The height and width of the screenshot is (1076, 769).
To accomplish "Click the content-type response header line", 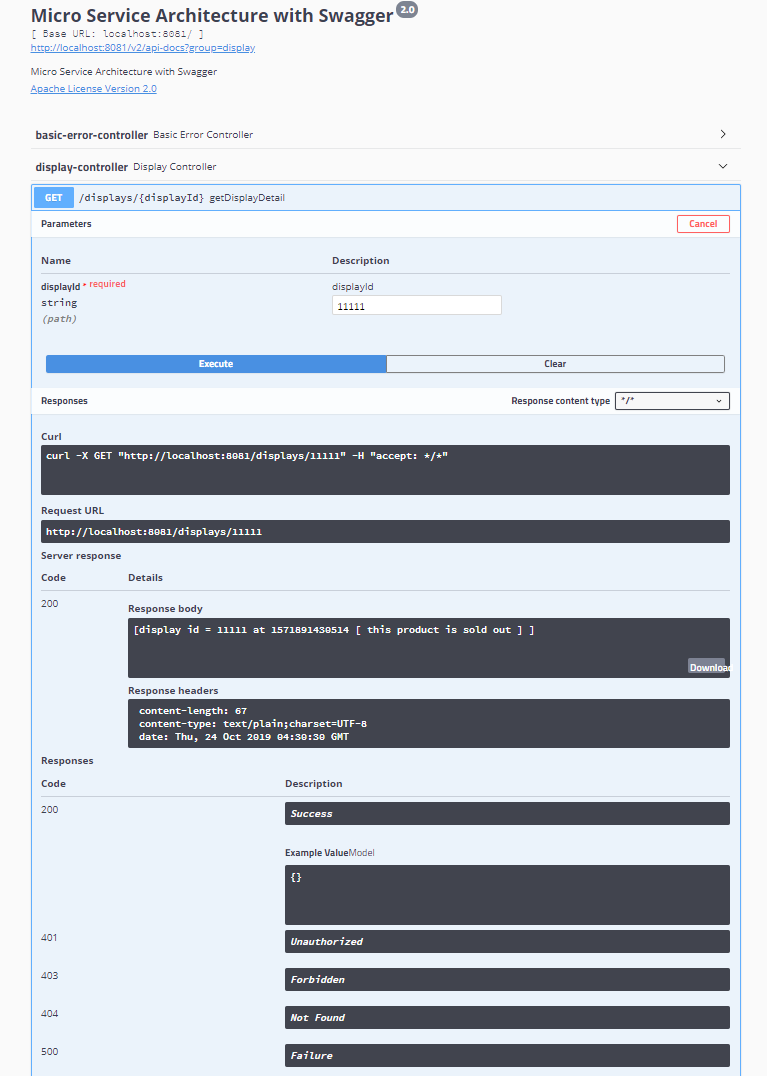I will click(x=252, y=724).
